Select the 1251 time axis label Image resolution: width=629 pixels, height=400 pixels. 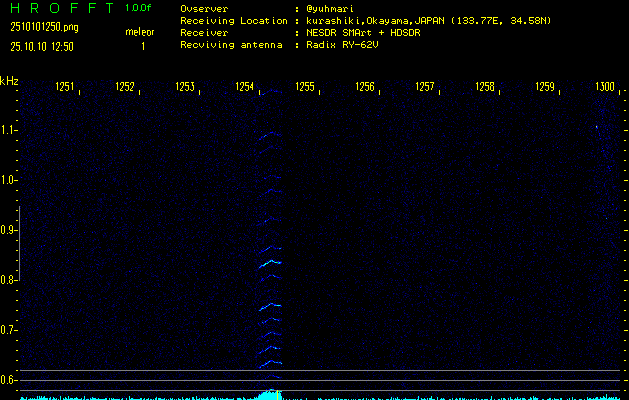65,87
